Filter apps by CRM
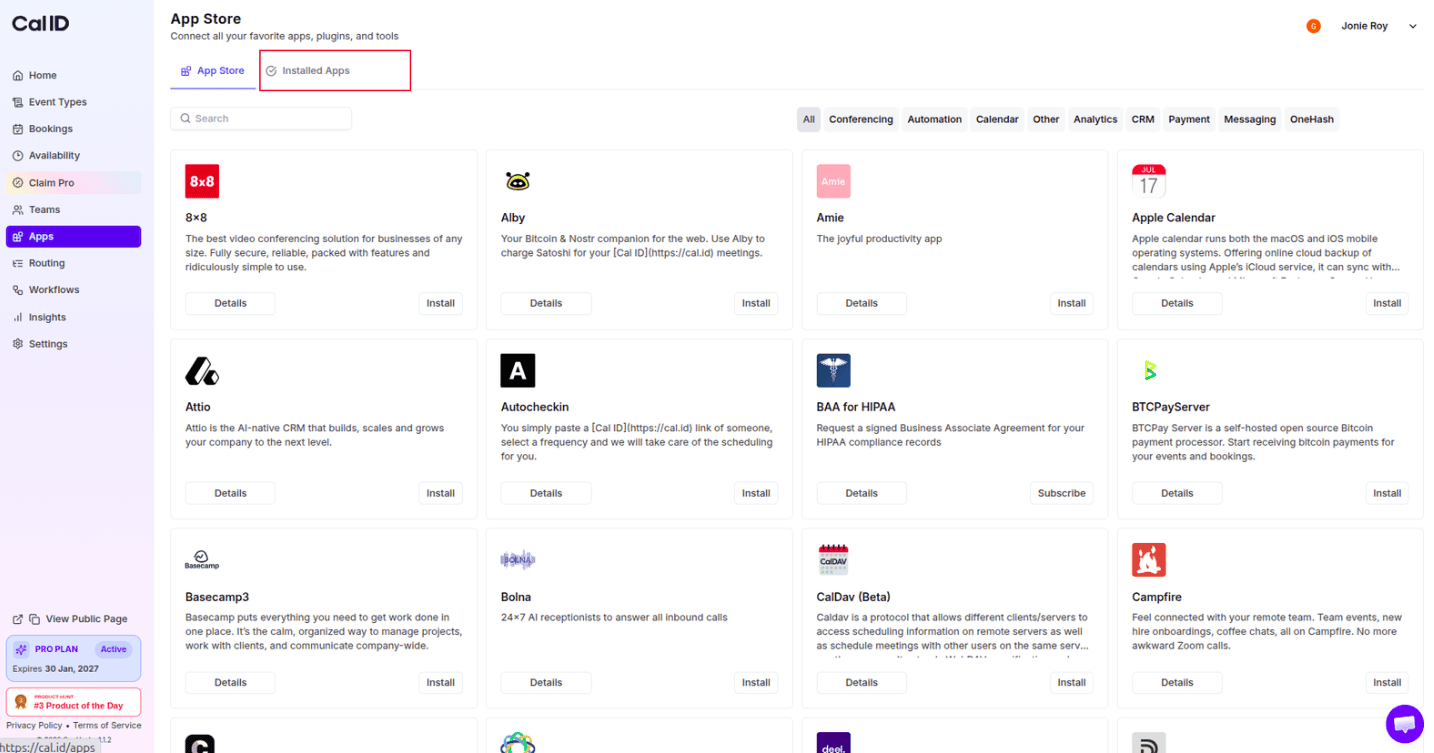The width and height of the screenshot is (1434, 753). 1143,119
